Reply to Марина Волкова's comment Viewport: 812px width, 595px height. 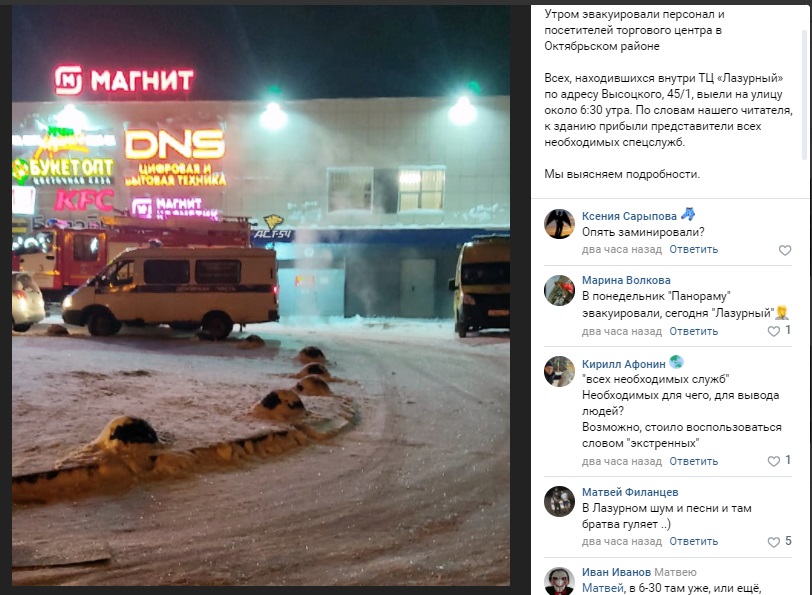pyautogui.click(x=693, y=331)
